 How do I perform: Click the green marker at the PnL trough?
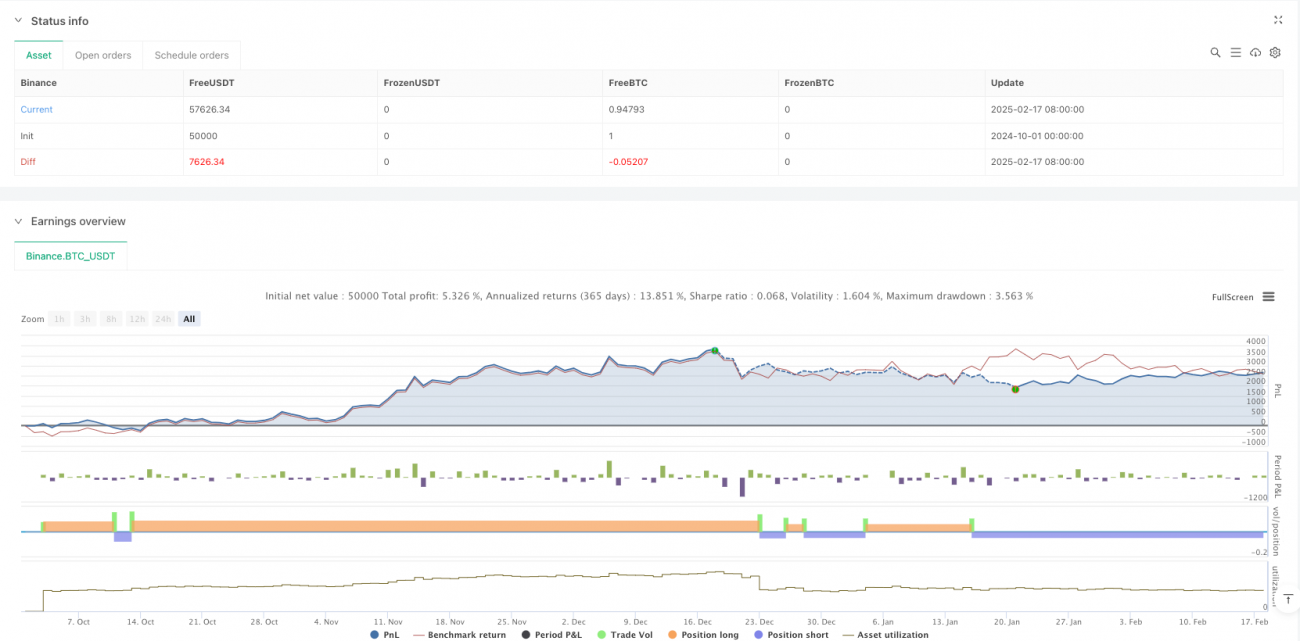point(1015,389)
